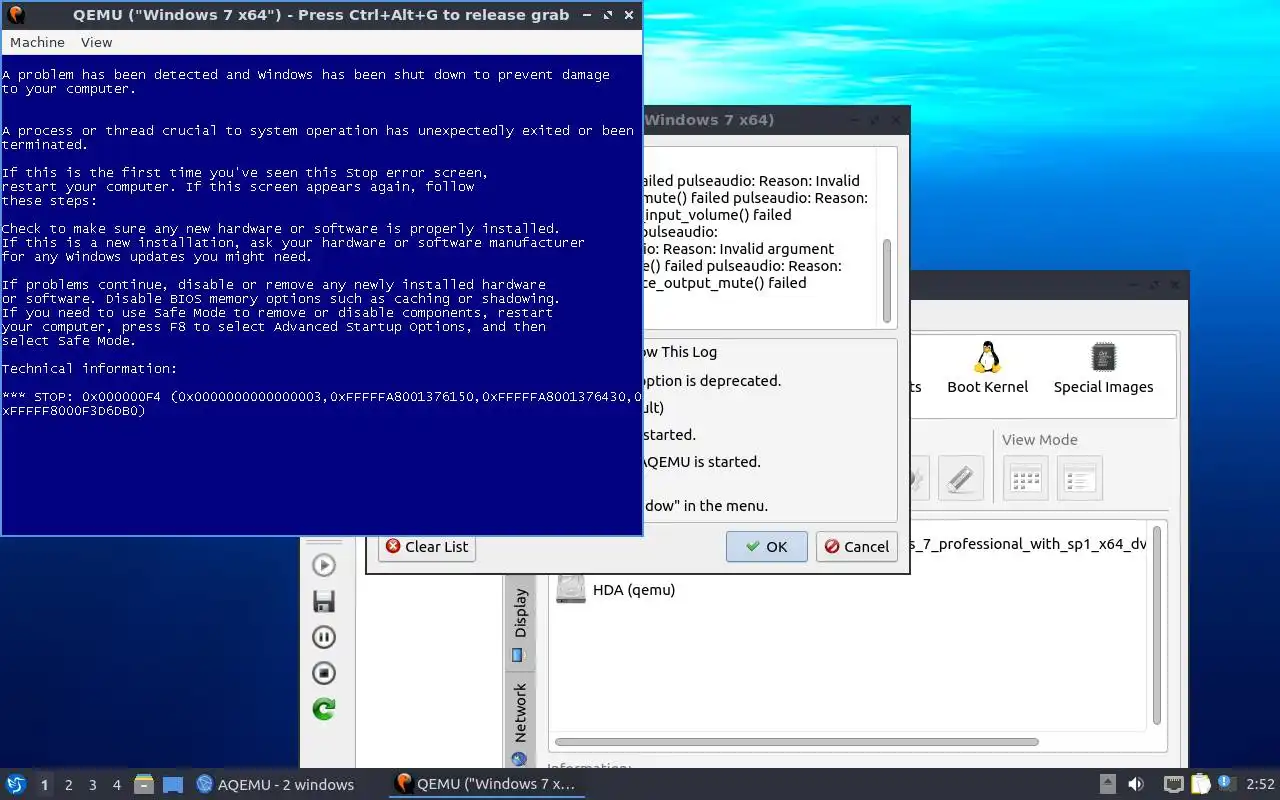Click the network tray icon
This screenshot has width=1280, height=800.
point(1174,784)
